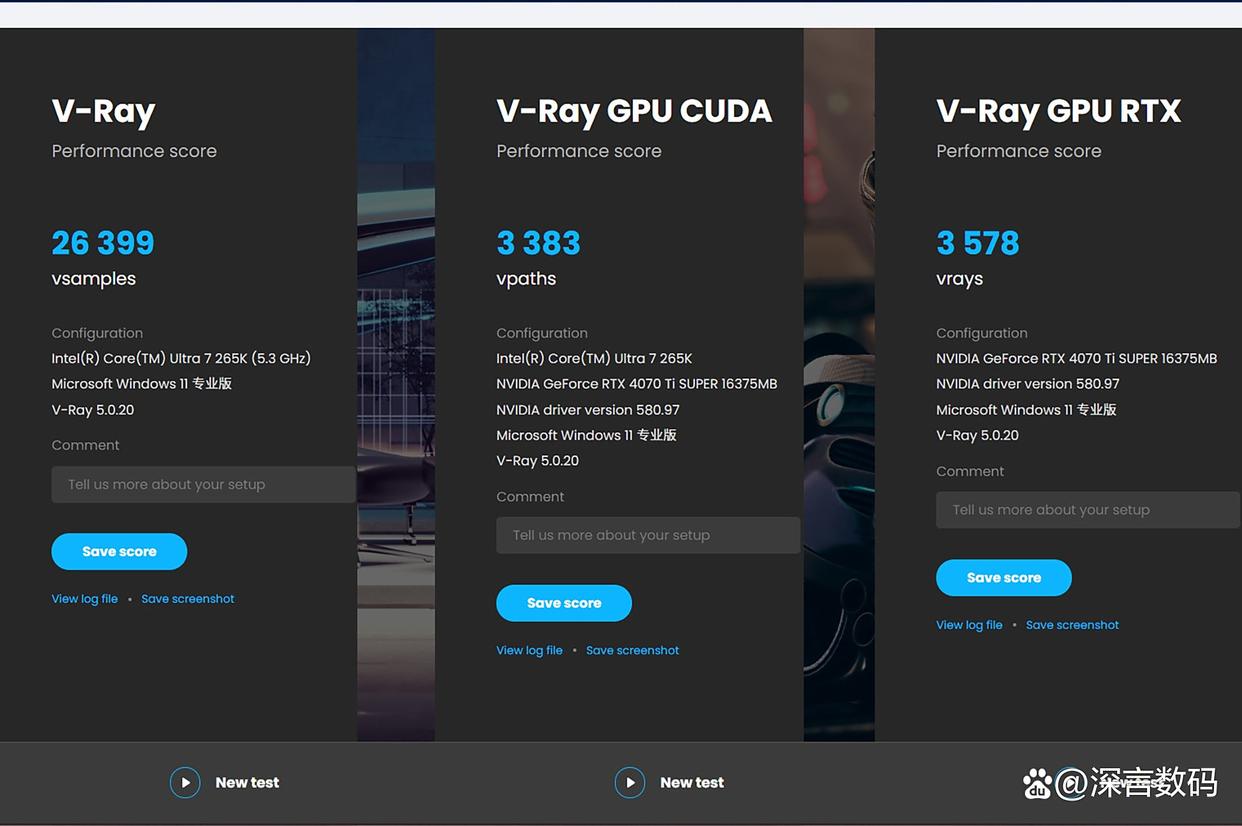Screen dimensions: 1242x826
Task: Click Save screenshot in the GPU RTX panel
Action: tap(1072, 625)
